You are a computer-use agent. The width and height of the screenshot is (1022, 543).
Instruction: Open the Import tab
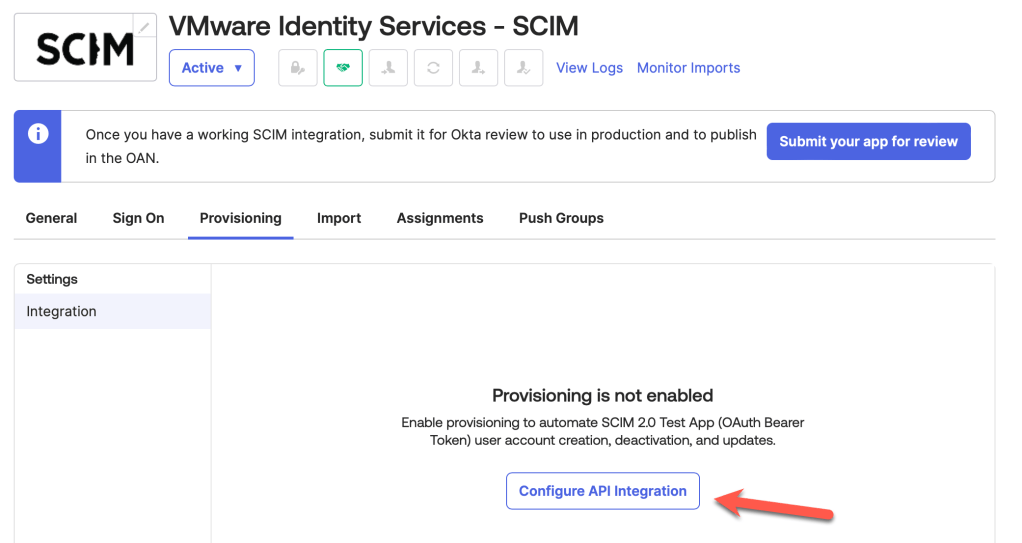click(339, 218)
